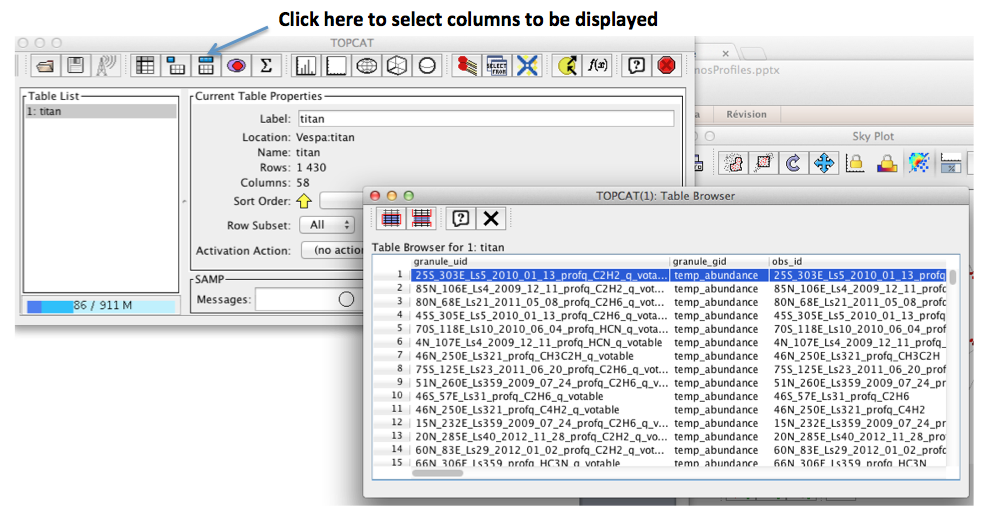Edit the Label field containing titan
The image size is (990, 520).
[x=486, y=119]
